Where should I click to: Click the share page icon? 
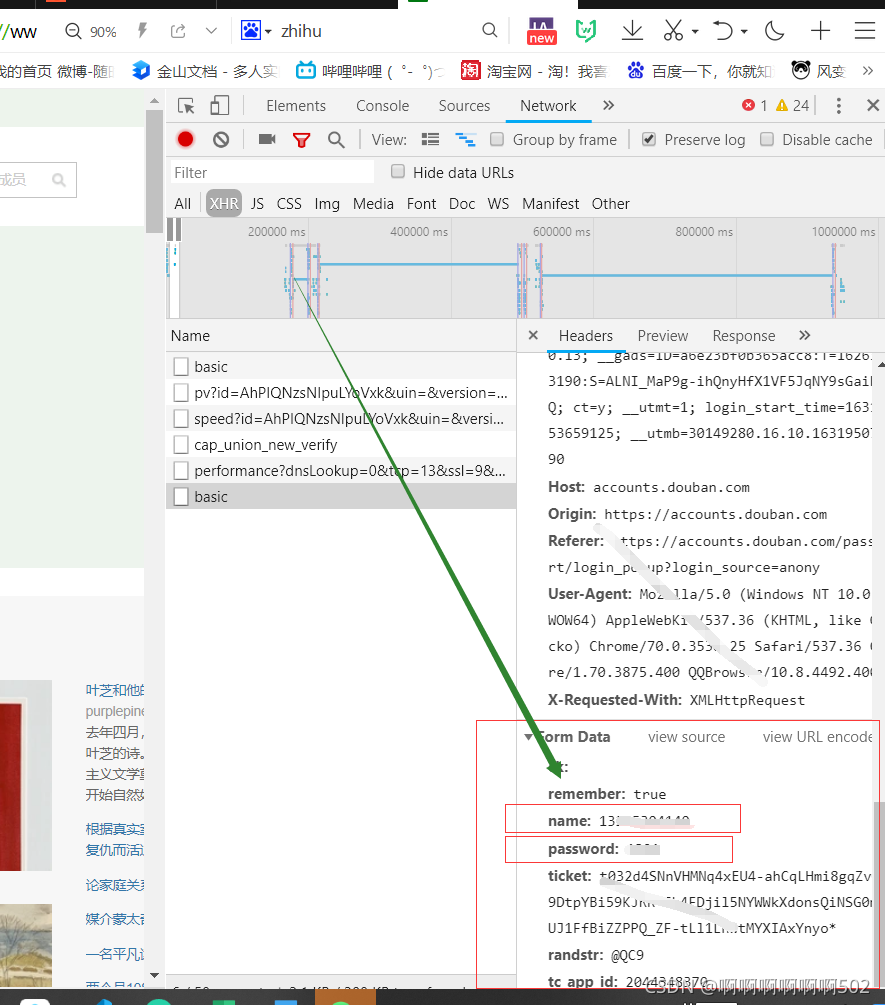click(178, 31)
